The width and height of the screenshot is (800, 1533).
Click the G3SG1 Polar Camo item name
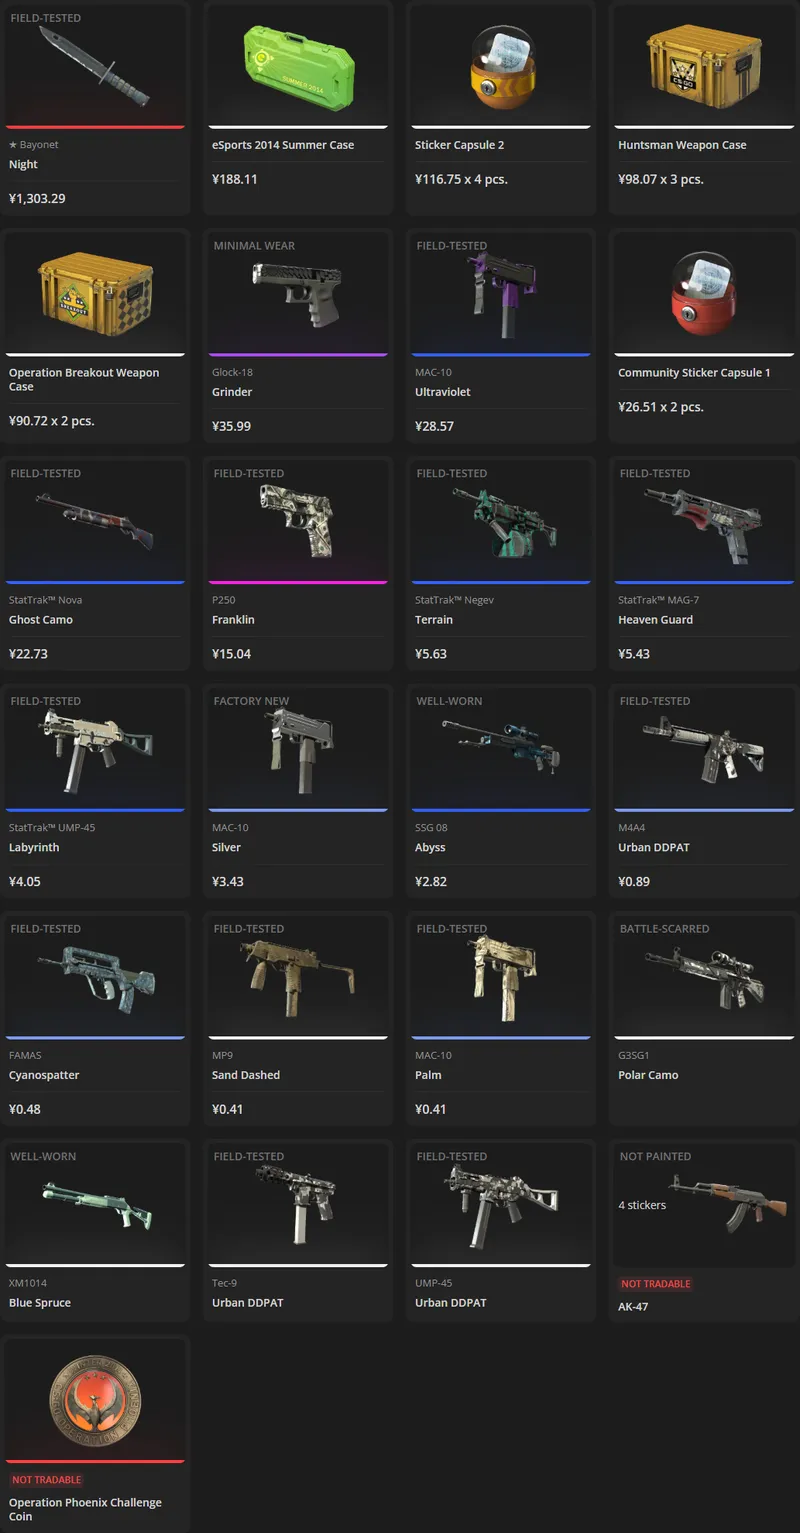[648, 1076]
